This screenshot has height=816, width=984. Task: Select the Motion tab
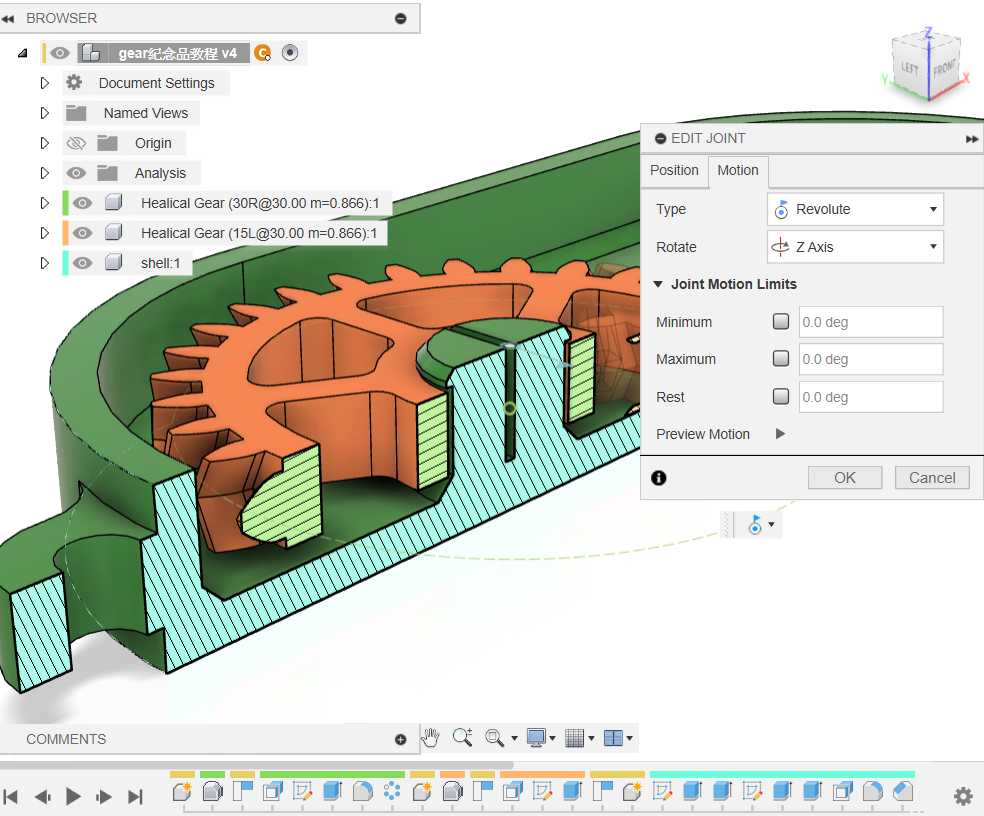click(x=738, y=171)
